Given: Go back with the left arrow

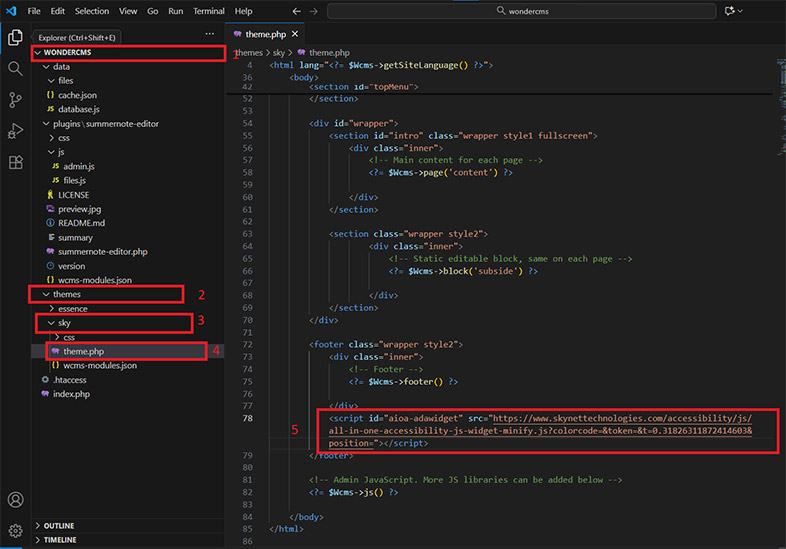Looking at the screenshot, I should pyautogui.click(x=296, y=11).
